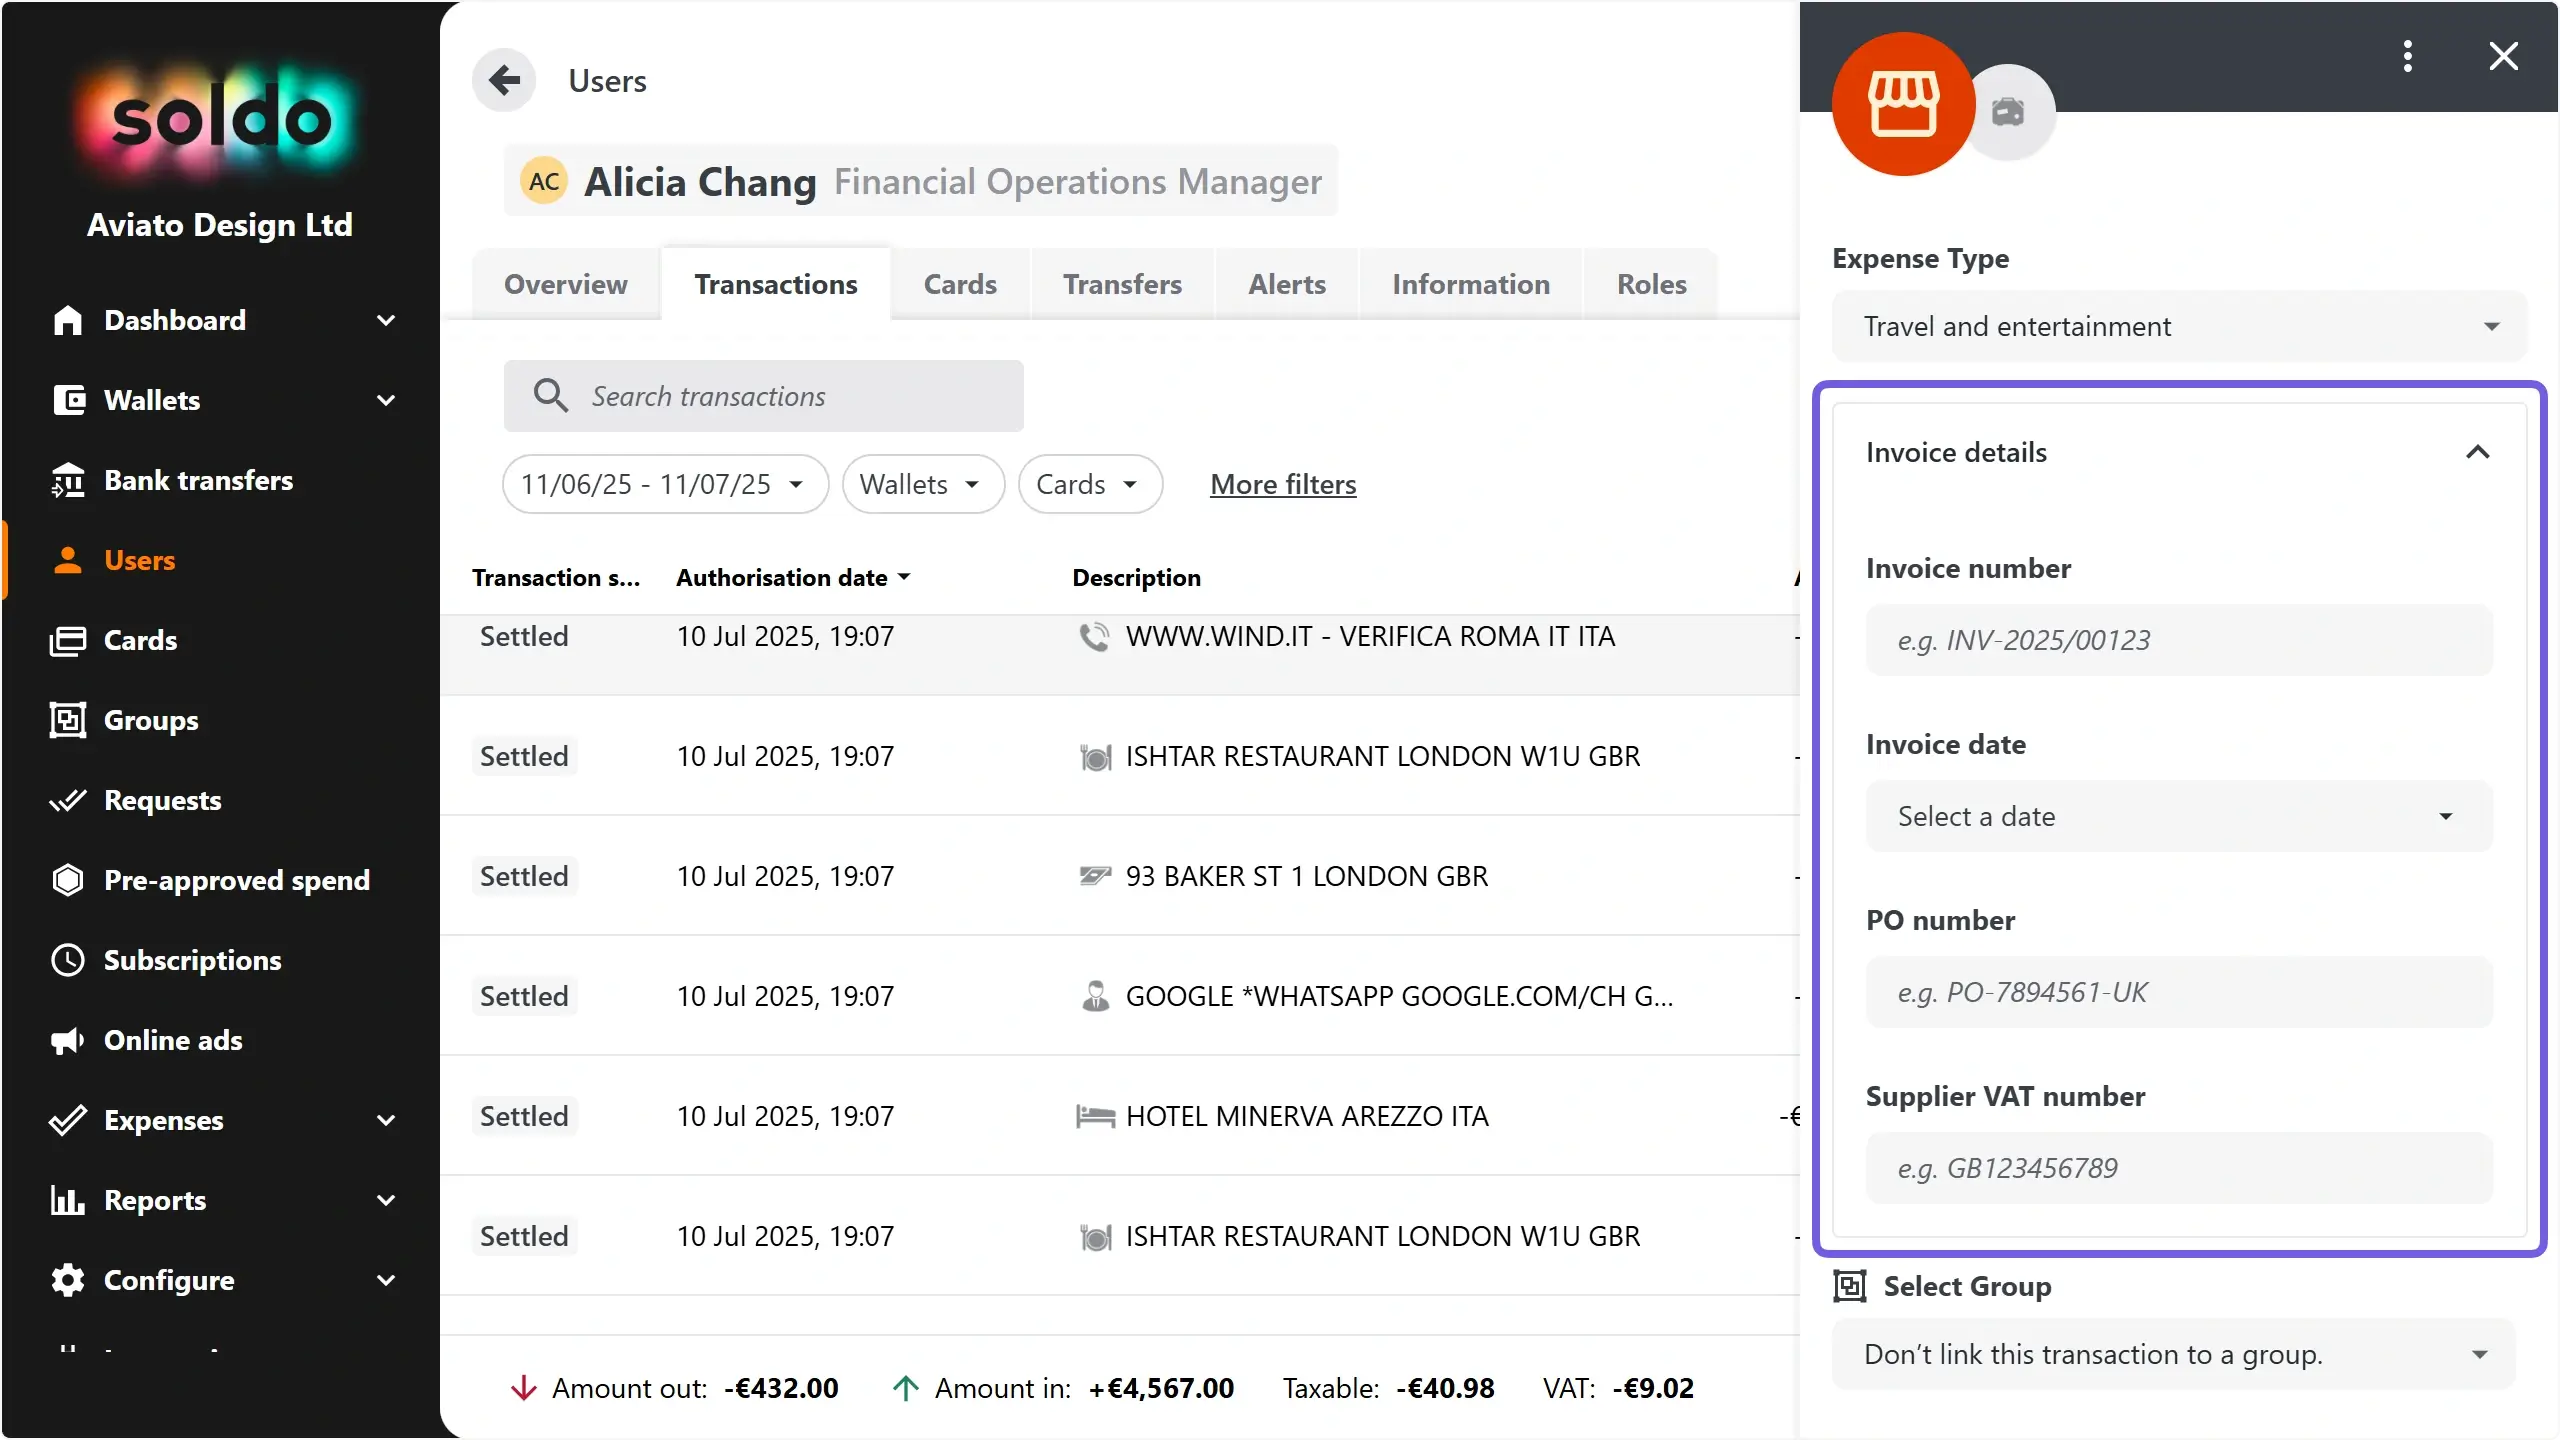Viewport: 2560px width, 1440px height.
Task: Switch to the Transactions tab
Action: pos(776,284)
